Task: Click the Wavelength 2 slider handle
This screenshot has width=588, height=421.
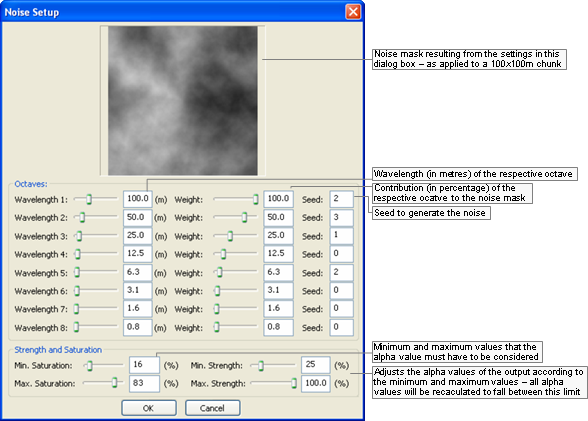Action: pos(82,217)
